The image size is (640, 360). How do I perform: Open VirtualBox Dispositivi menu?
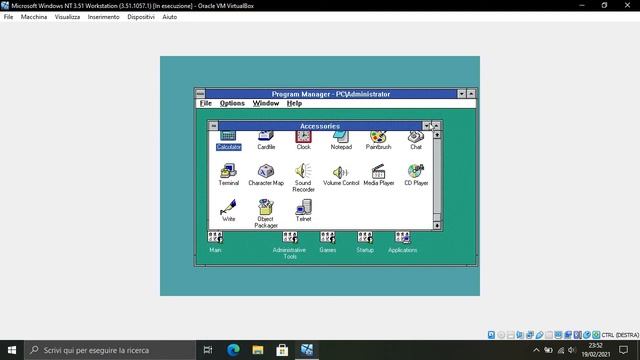pos(141,17)
